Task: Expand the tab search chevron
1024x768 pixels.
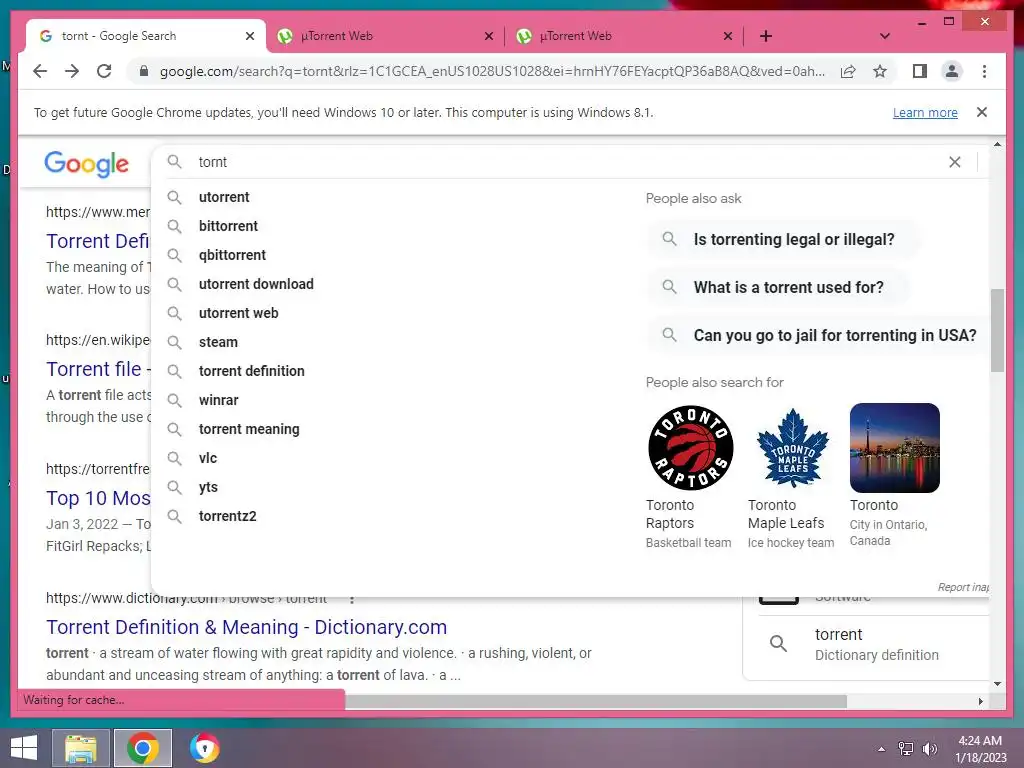Action: tap(885, 36)
